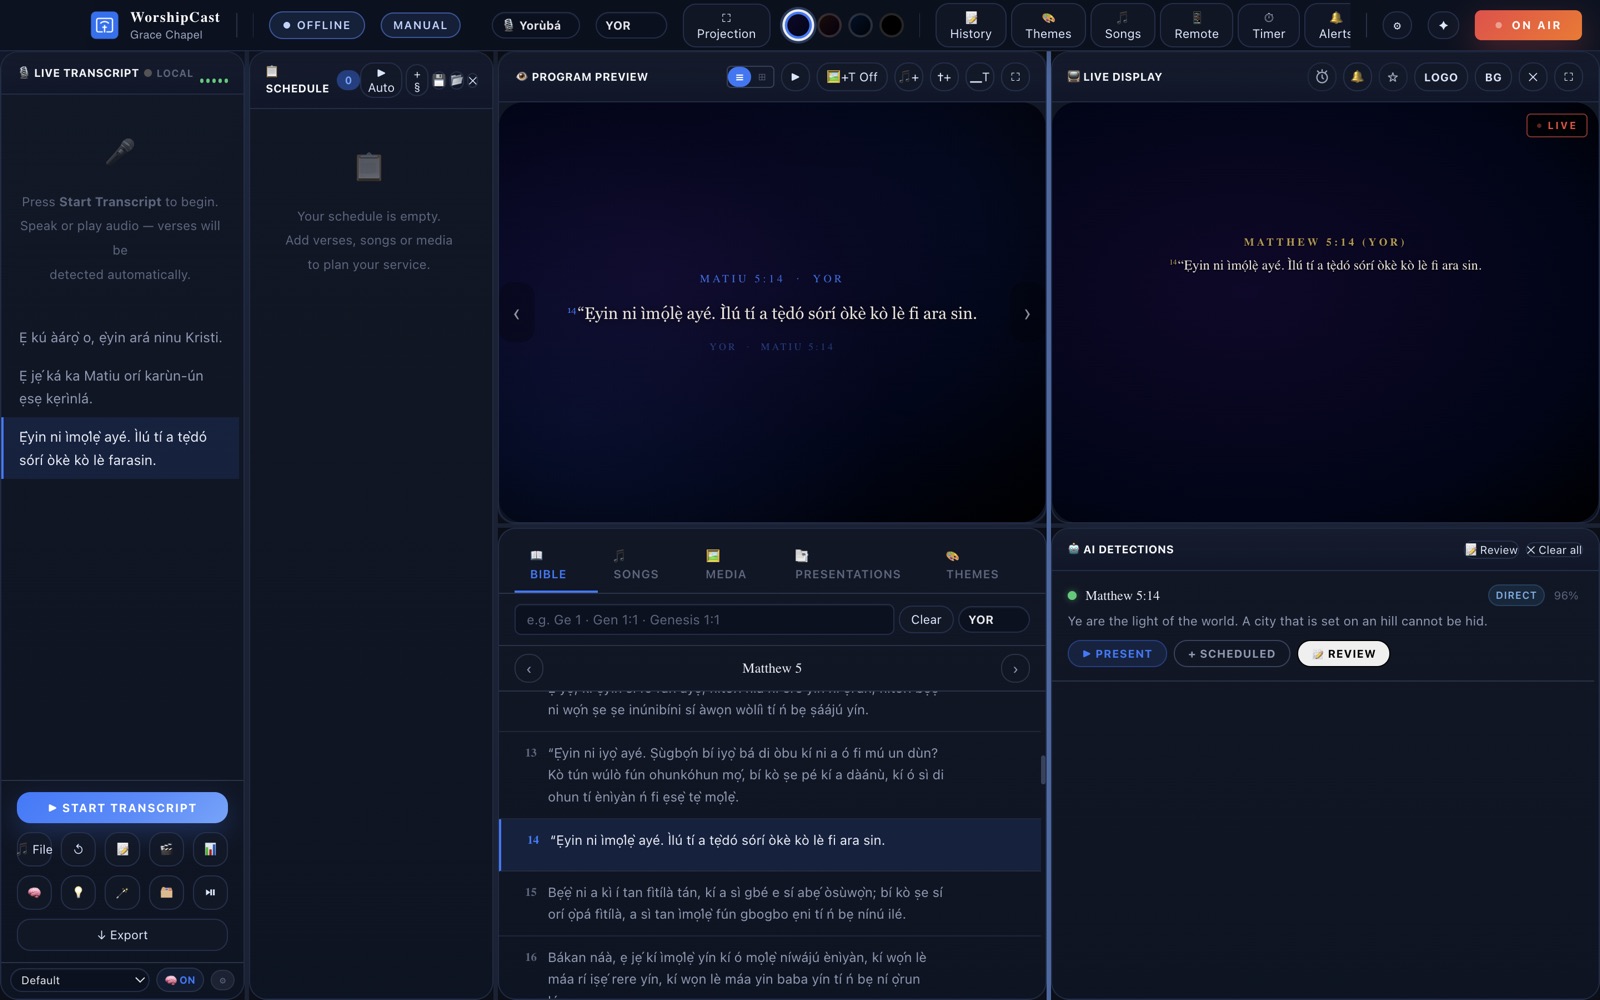Select the blue-ringed color theme swatch

coord(798,25)
